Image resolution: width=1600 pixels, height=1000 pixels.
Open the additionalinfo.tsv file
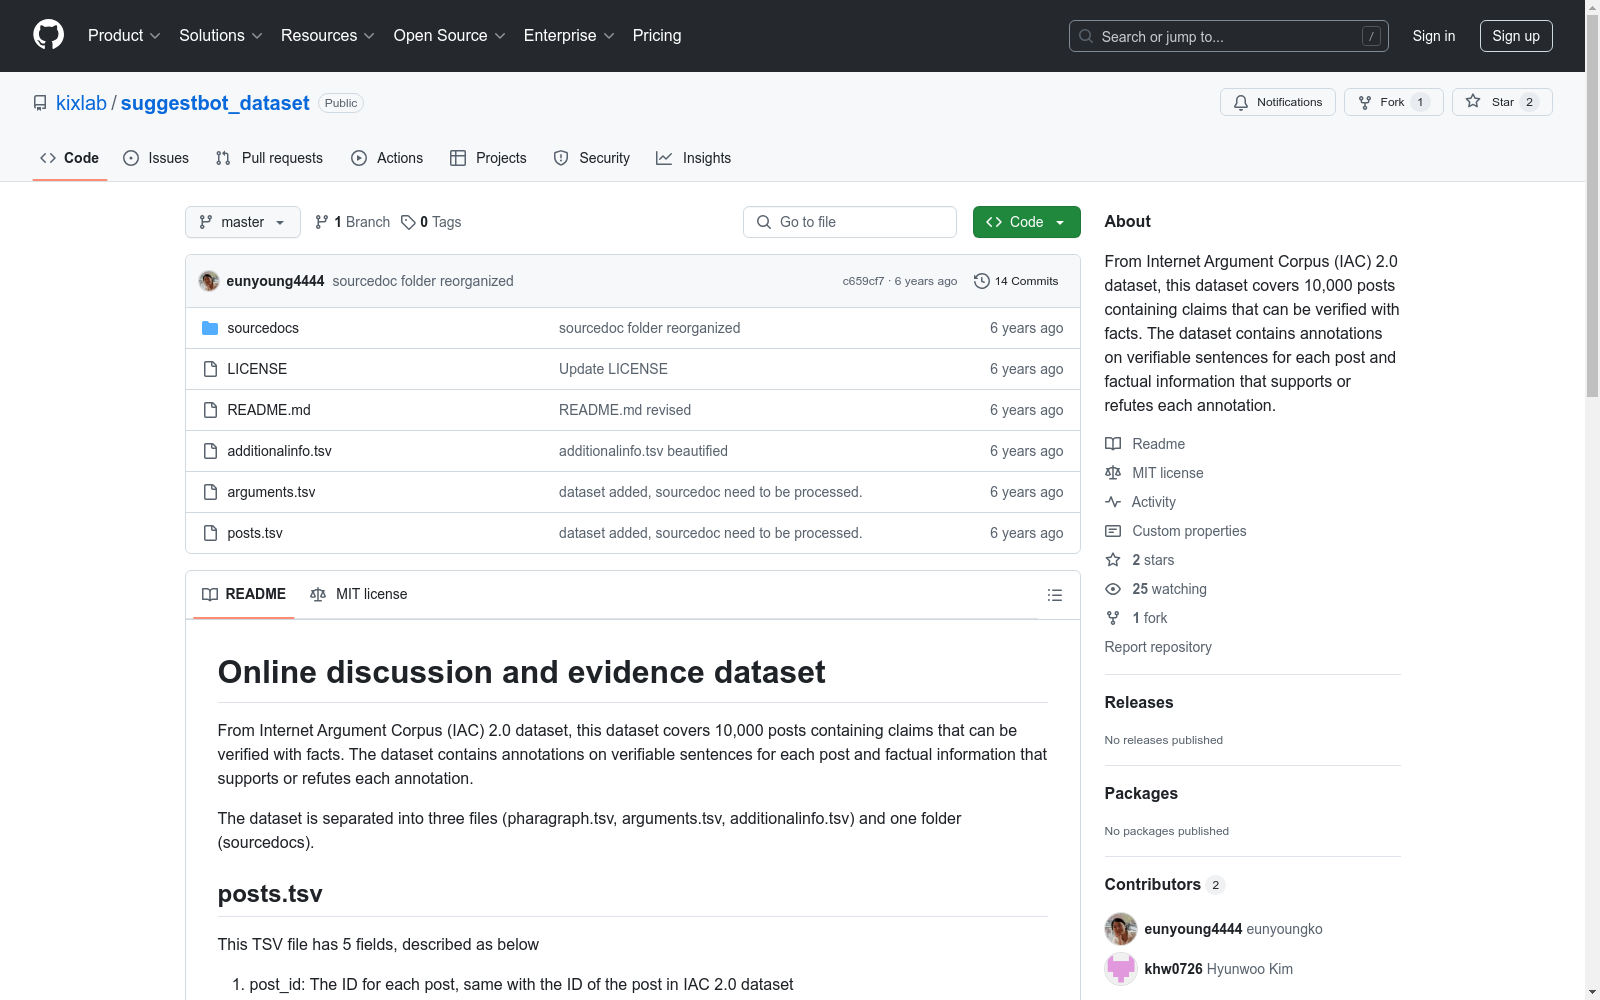click(279, 451)
